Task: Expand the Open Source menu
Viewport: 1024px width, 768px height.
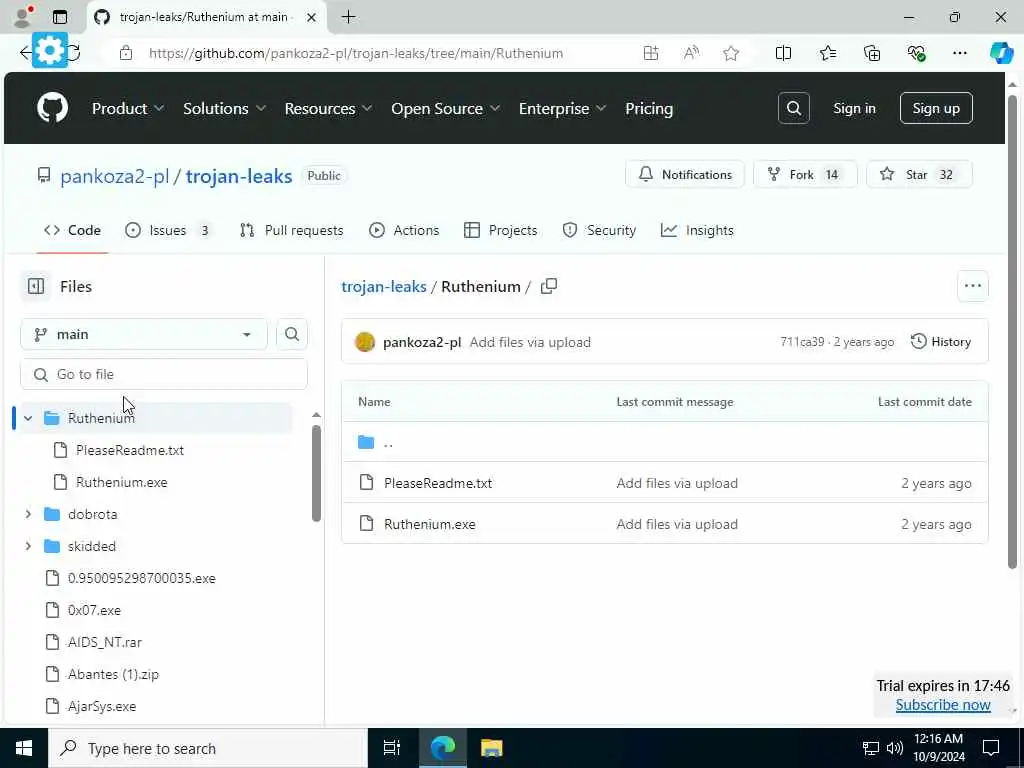Action: [x=445, y=108]
